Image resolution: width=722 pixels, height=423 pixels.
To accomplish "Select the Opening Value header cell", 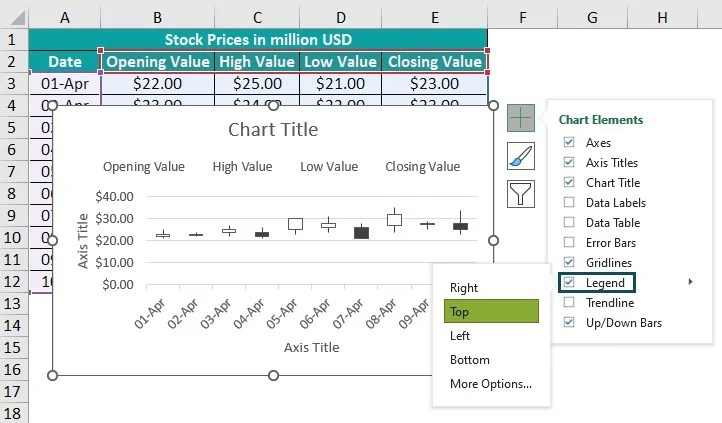I will point(157,62).
